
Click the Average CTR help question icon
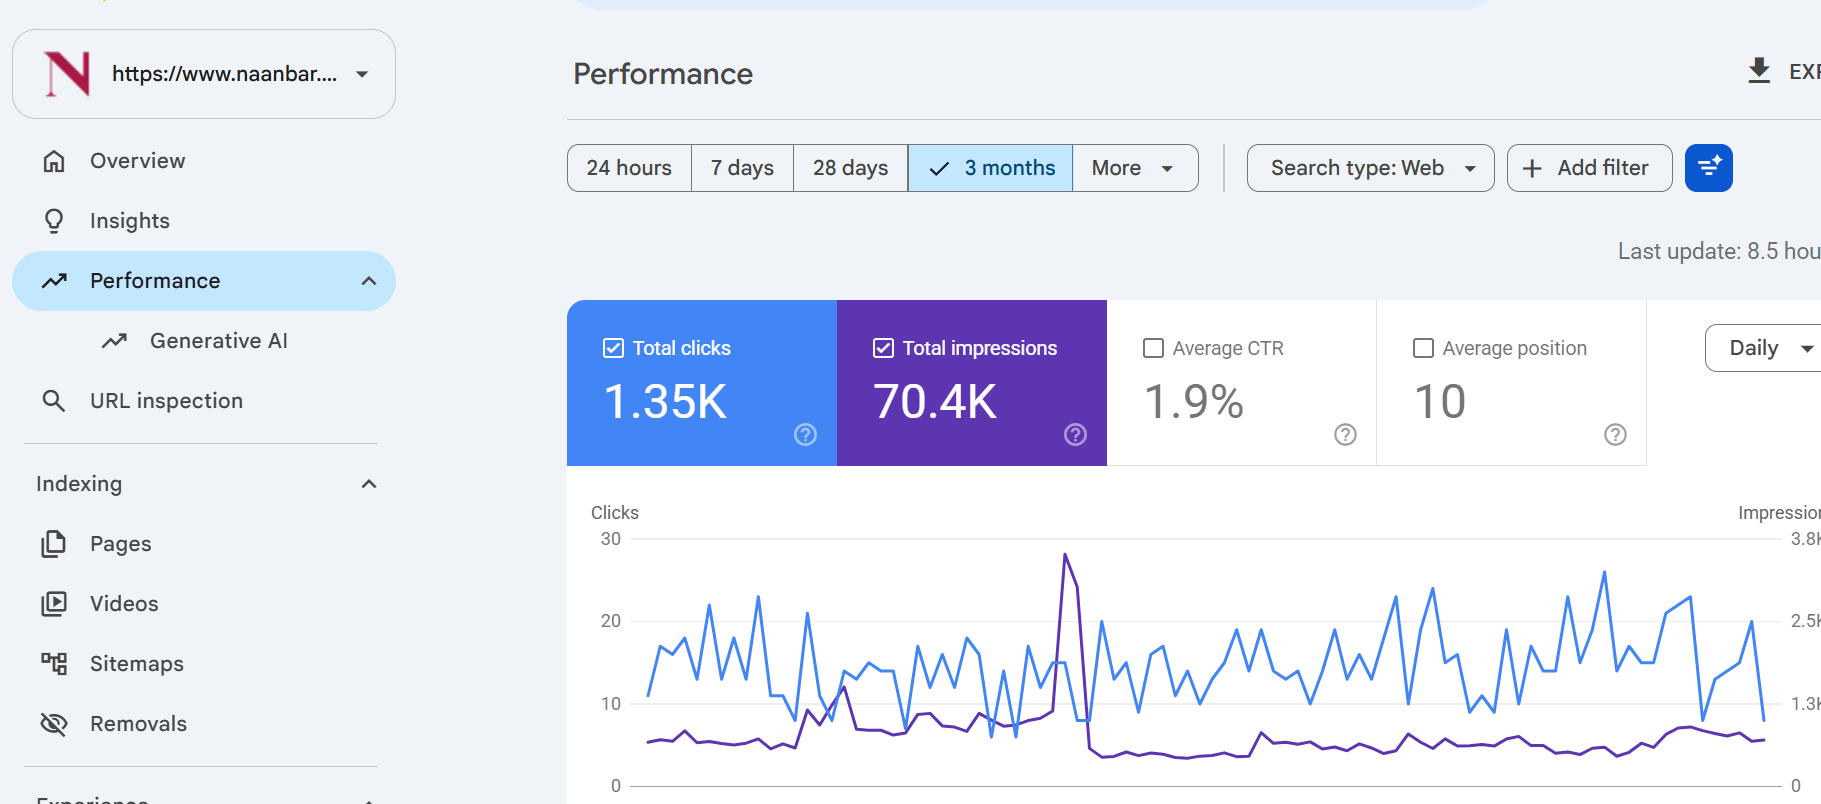click(x=1345, y=434)
